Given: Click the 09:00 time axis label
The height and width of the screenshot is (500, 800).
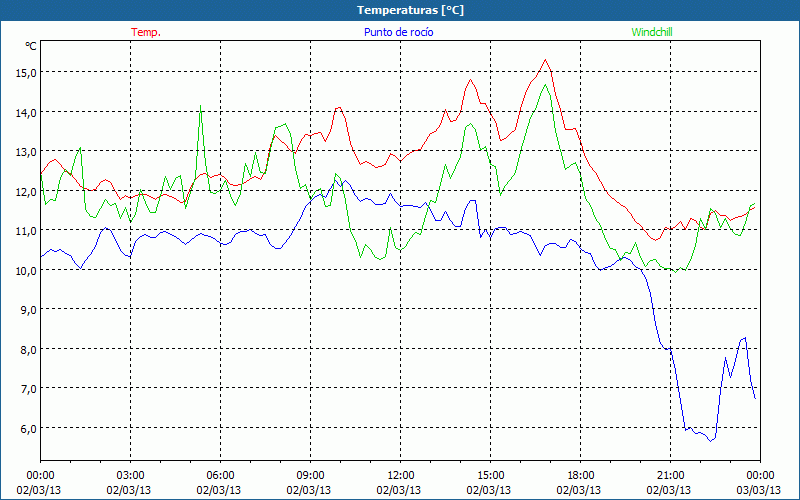Looking at the screenshot, I should (x=310, y=476).
